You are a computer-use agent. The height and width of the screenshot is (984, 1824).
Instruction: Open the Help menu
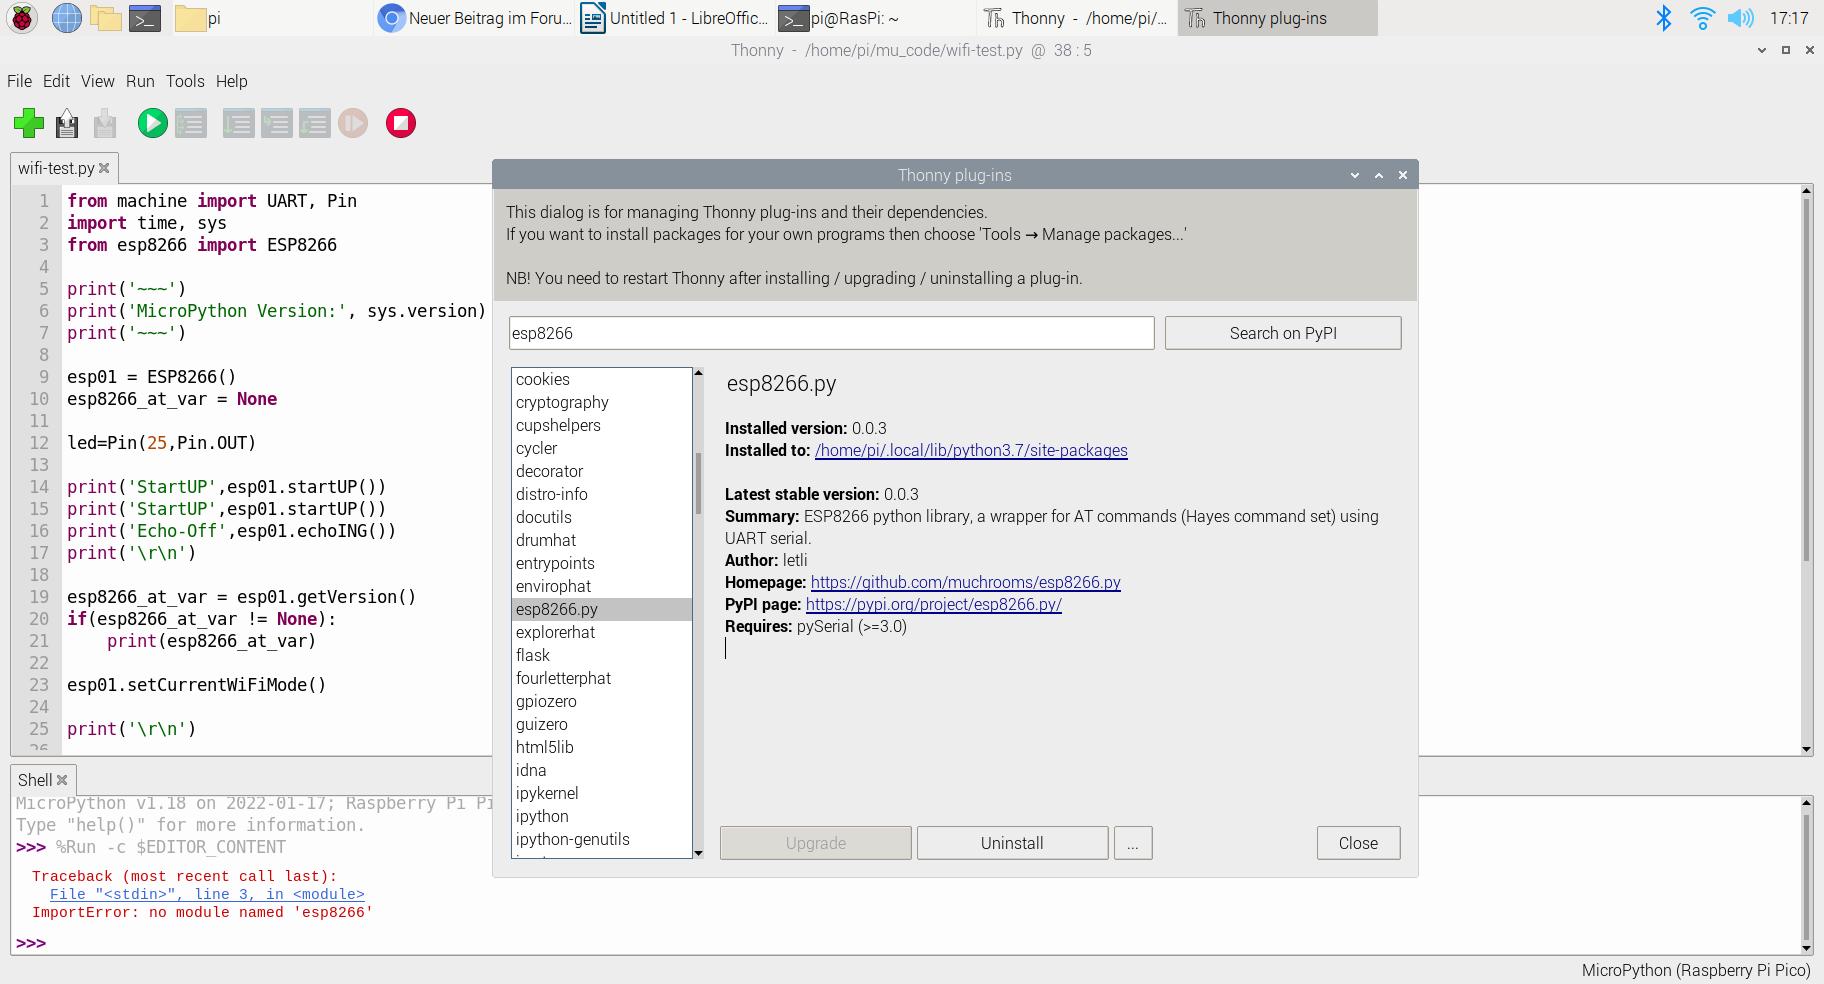(x=231, y=81)
